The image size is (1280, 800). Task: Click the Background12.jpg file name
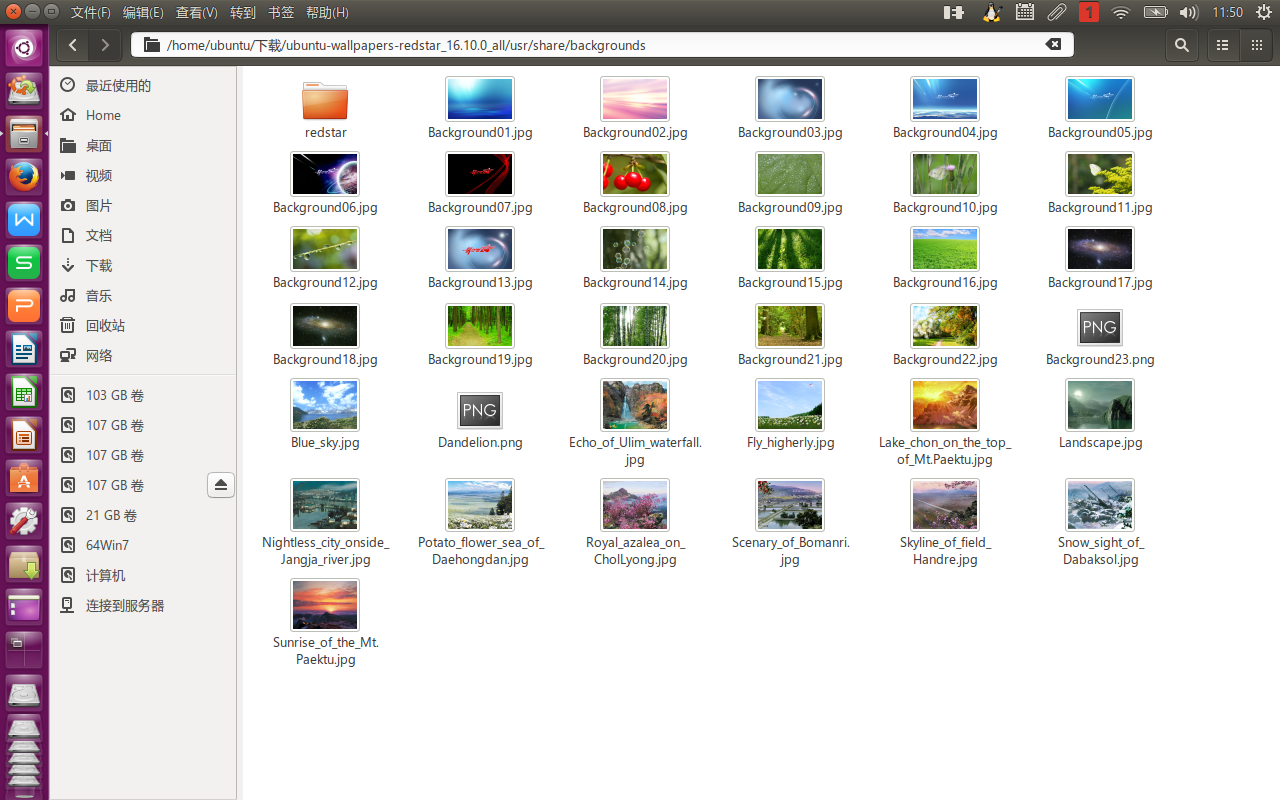(x=325, y=283)
